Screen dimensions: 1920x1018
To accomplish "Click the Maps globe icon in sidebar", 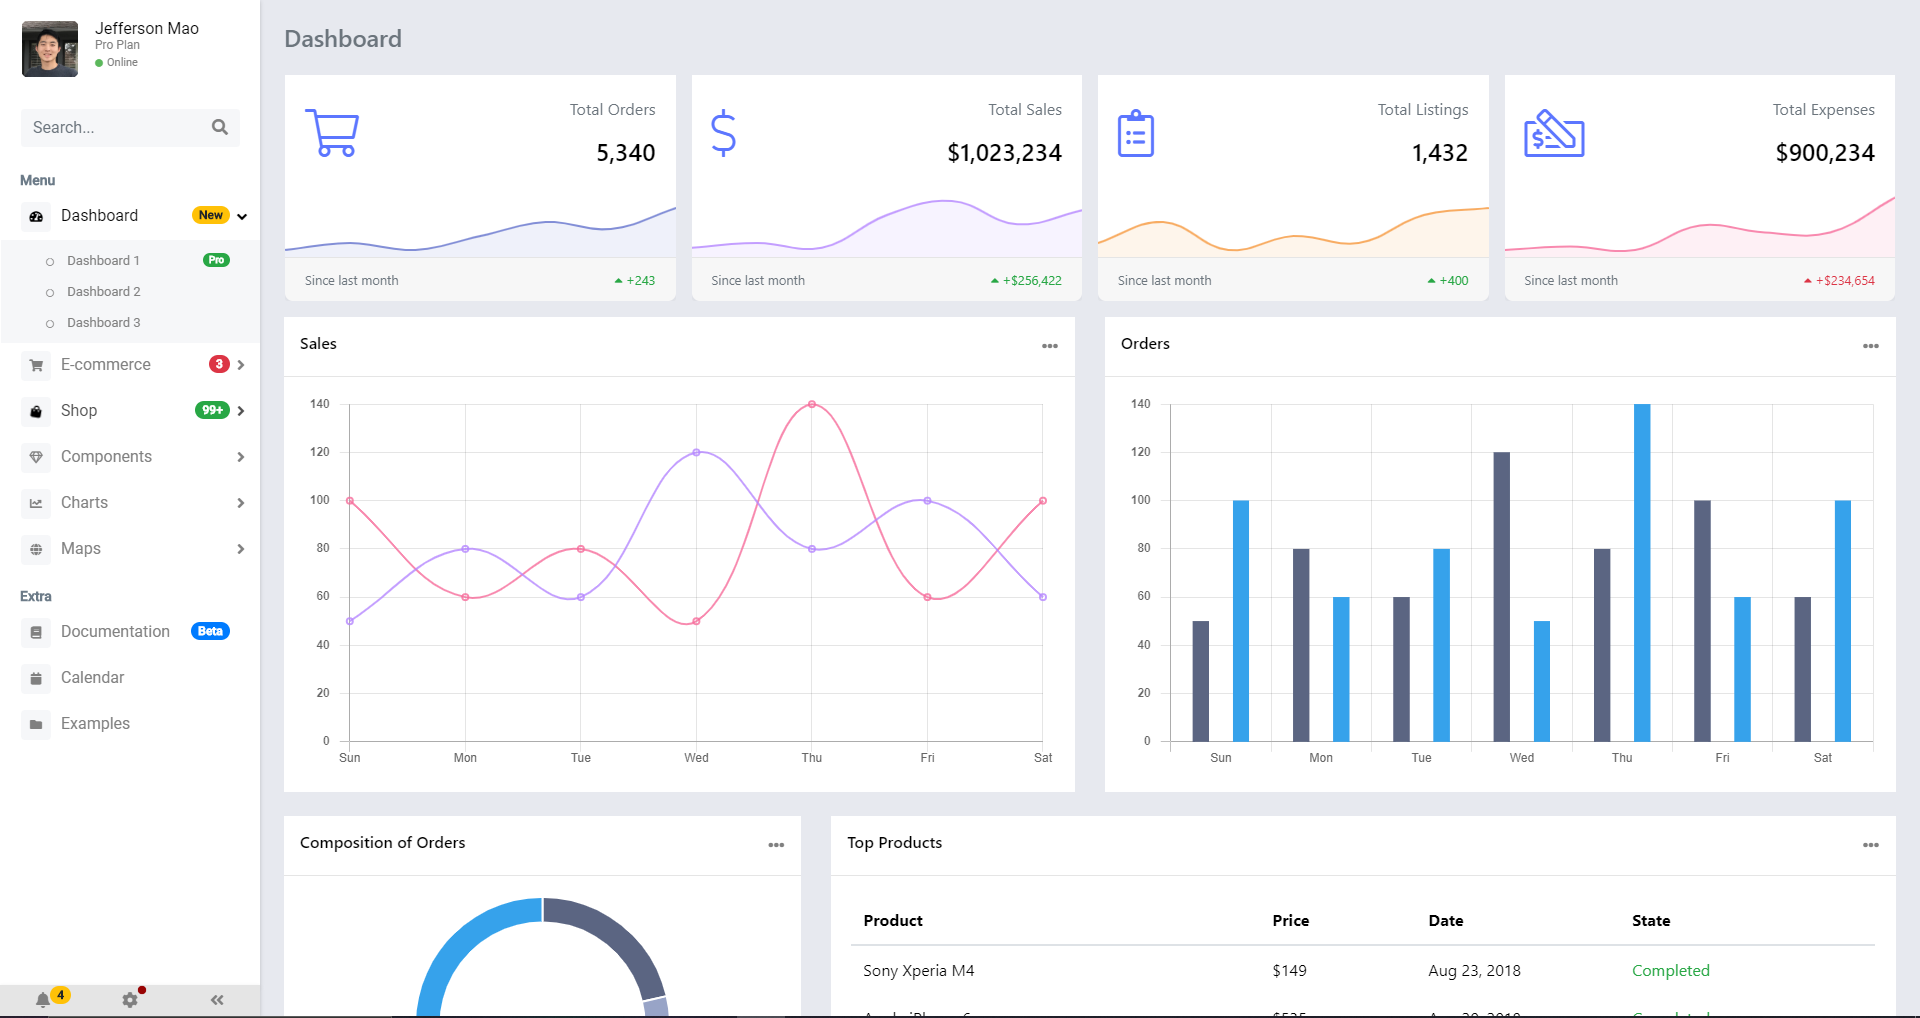I will (36, 549).
